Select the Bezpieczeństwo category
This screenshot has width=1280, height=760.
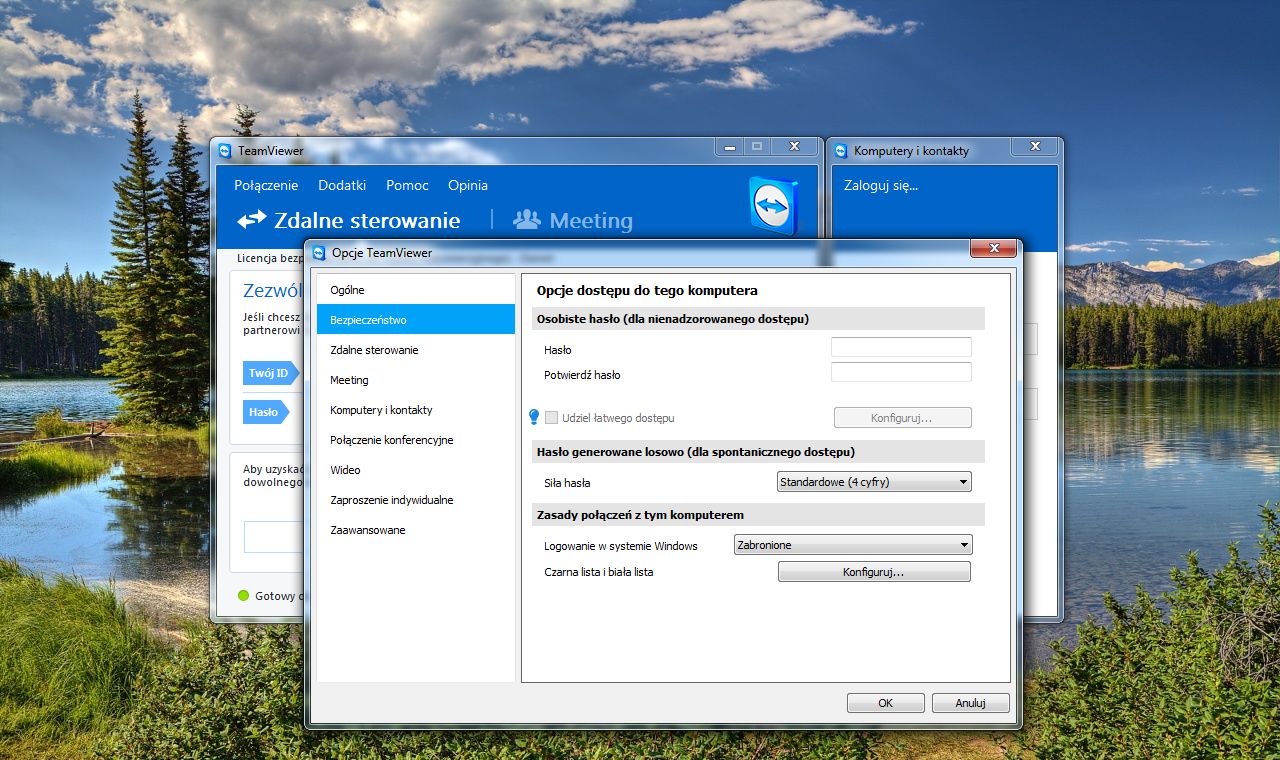point(416,320)
